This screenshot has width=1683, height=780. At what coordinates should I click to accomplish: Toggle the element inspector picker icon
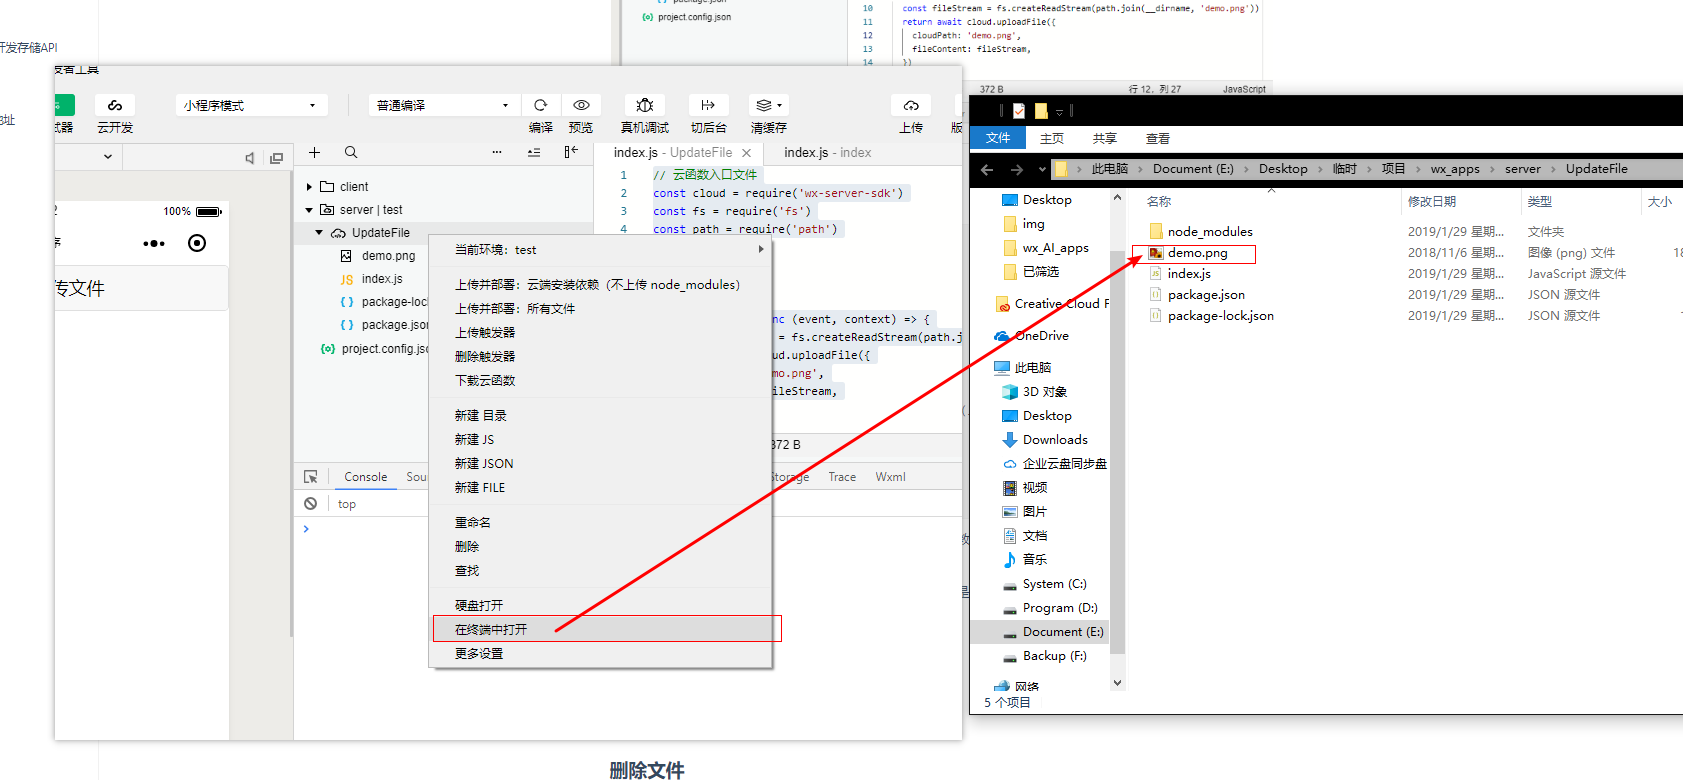coord(311,477)
